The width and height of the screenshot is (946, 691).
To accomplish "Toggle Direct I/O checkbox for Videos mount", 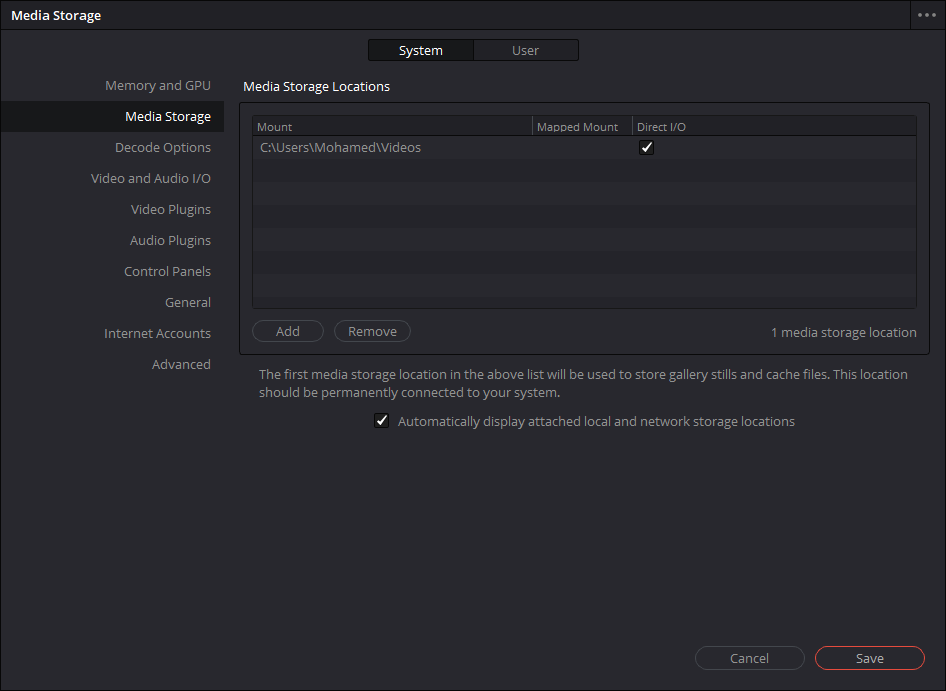I will pyautogui.click(x=646, y=148).
